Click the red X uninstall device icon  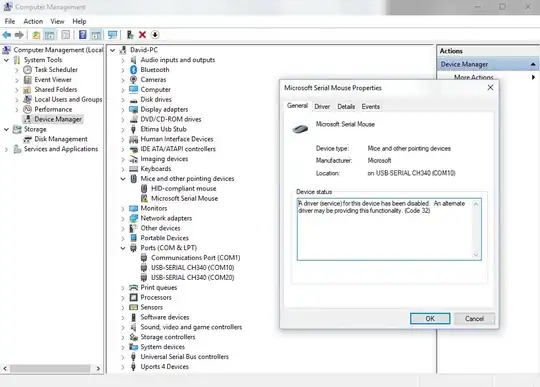[x=142, y=35]
